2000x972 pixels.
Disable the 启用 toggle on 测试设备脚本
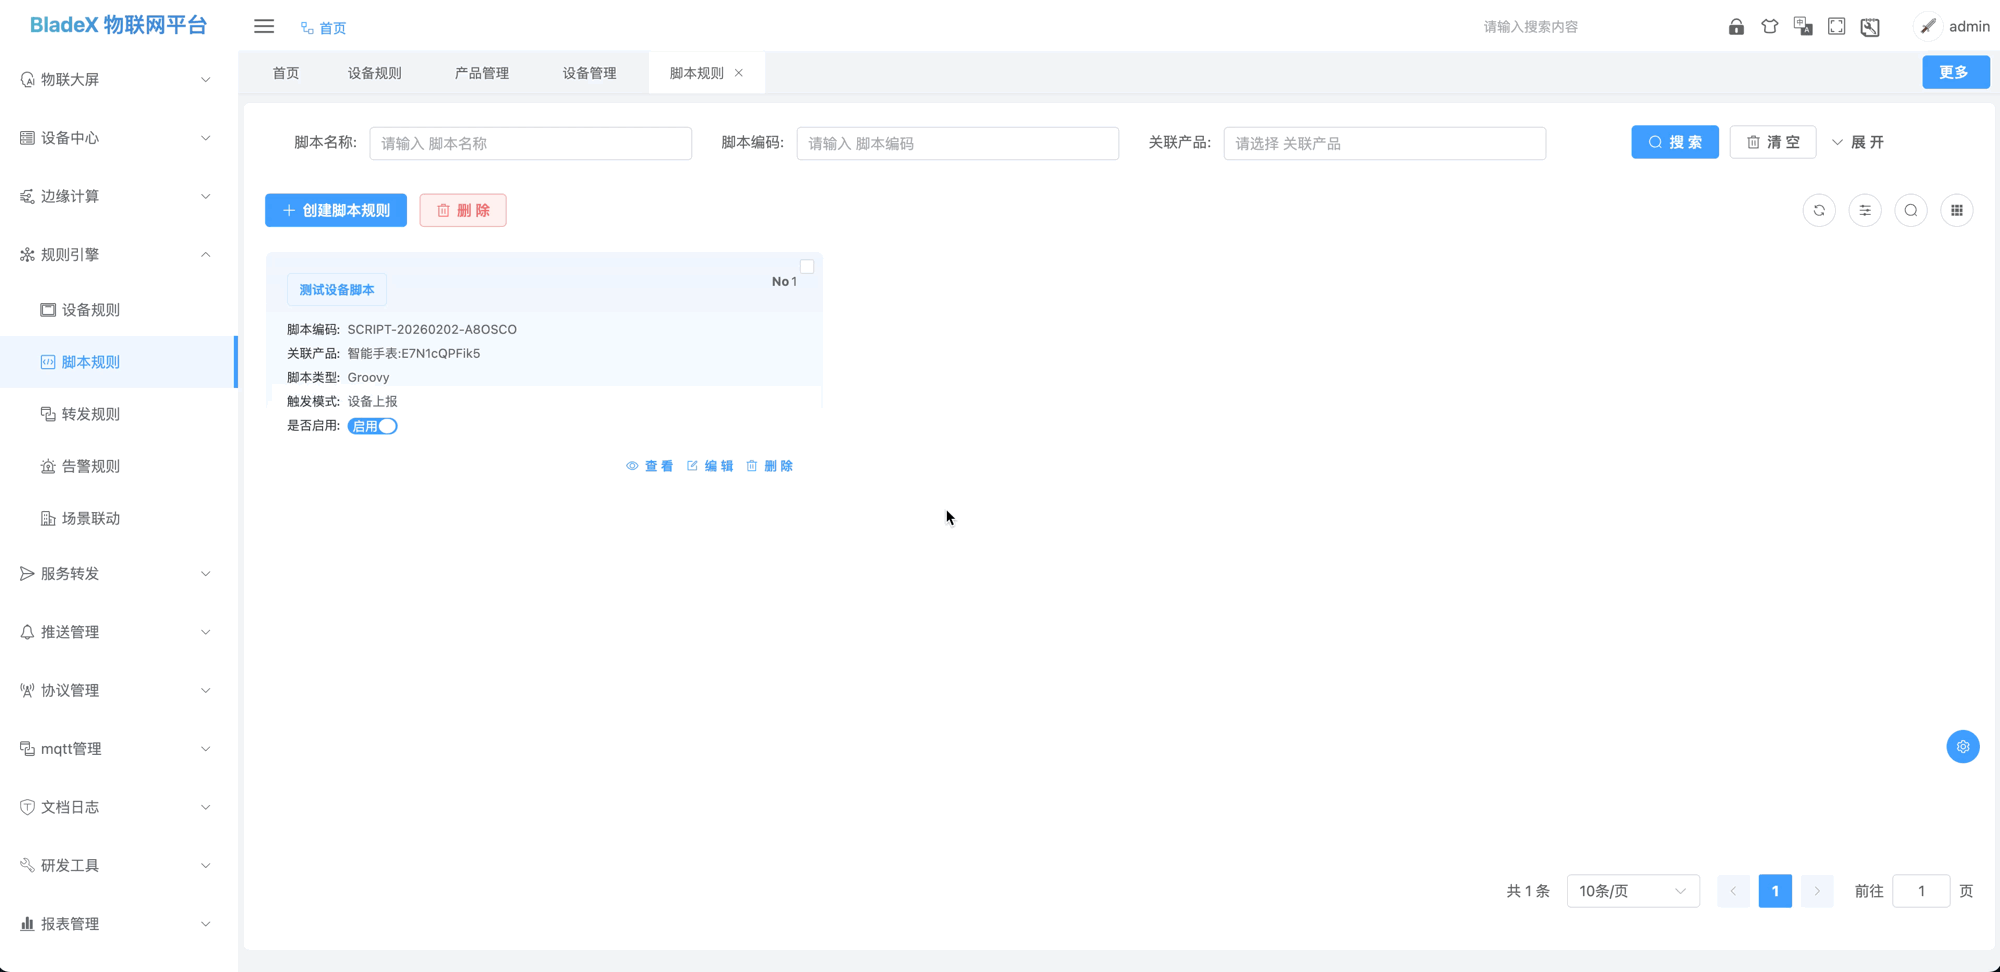372,425
